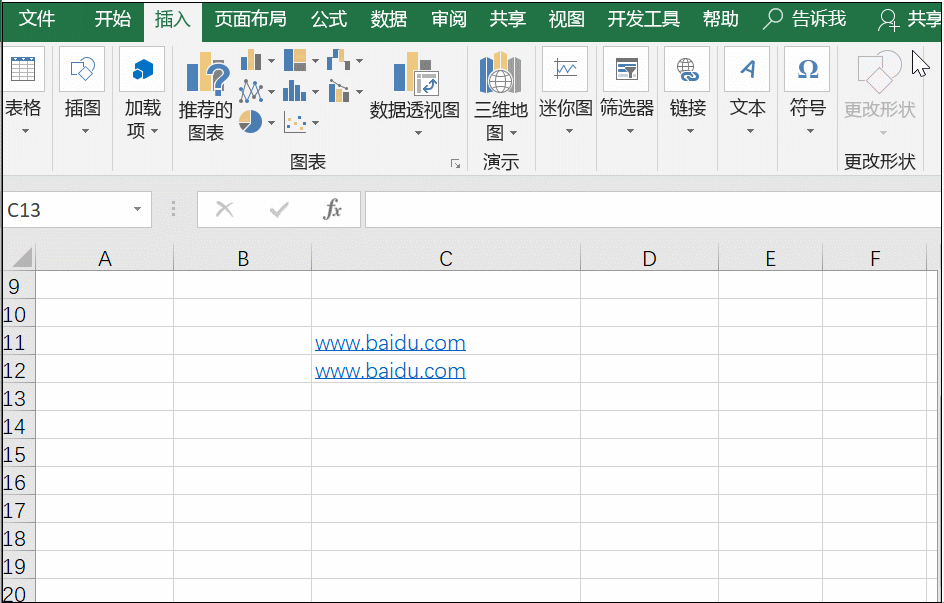944x603 pixels.
Task: Open the 符号 Symbols omega icon
Action: point(807,70)
